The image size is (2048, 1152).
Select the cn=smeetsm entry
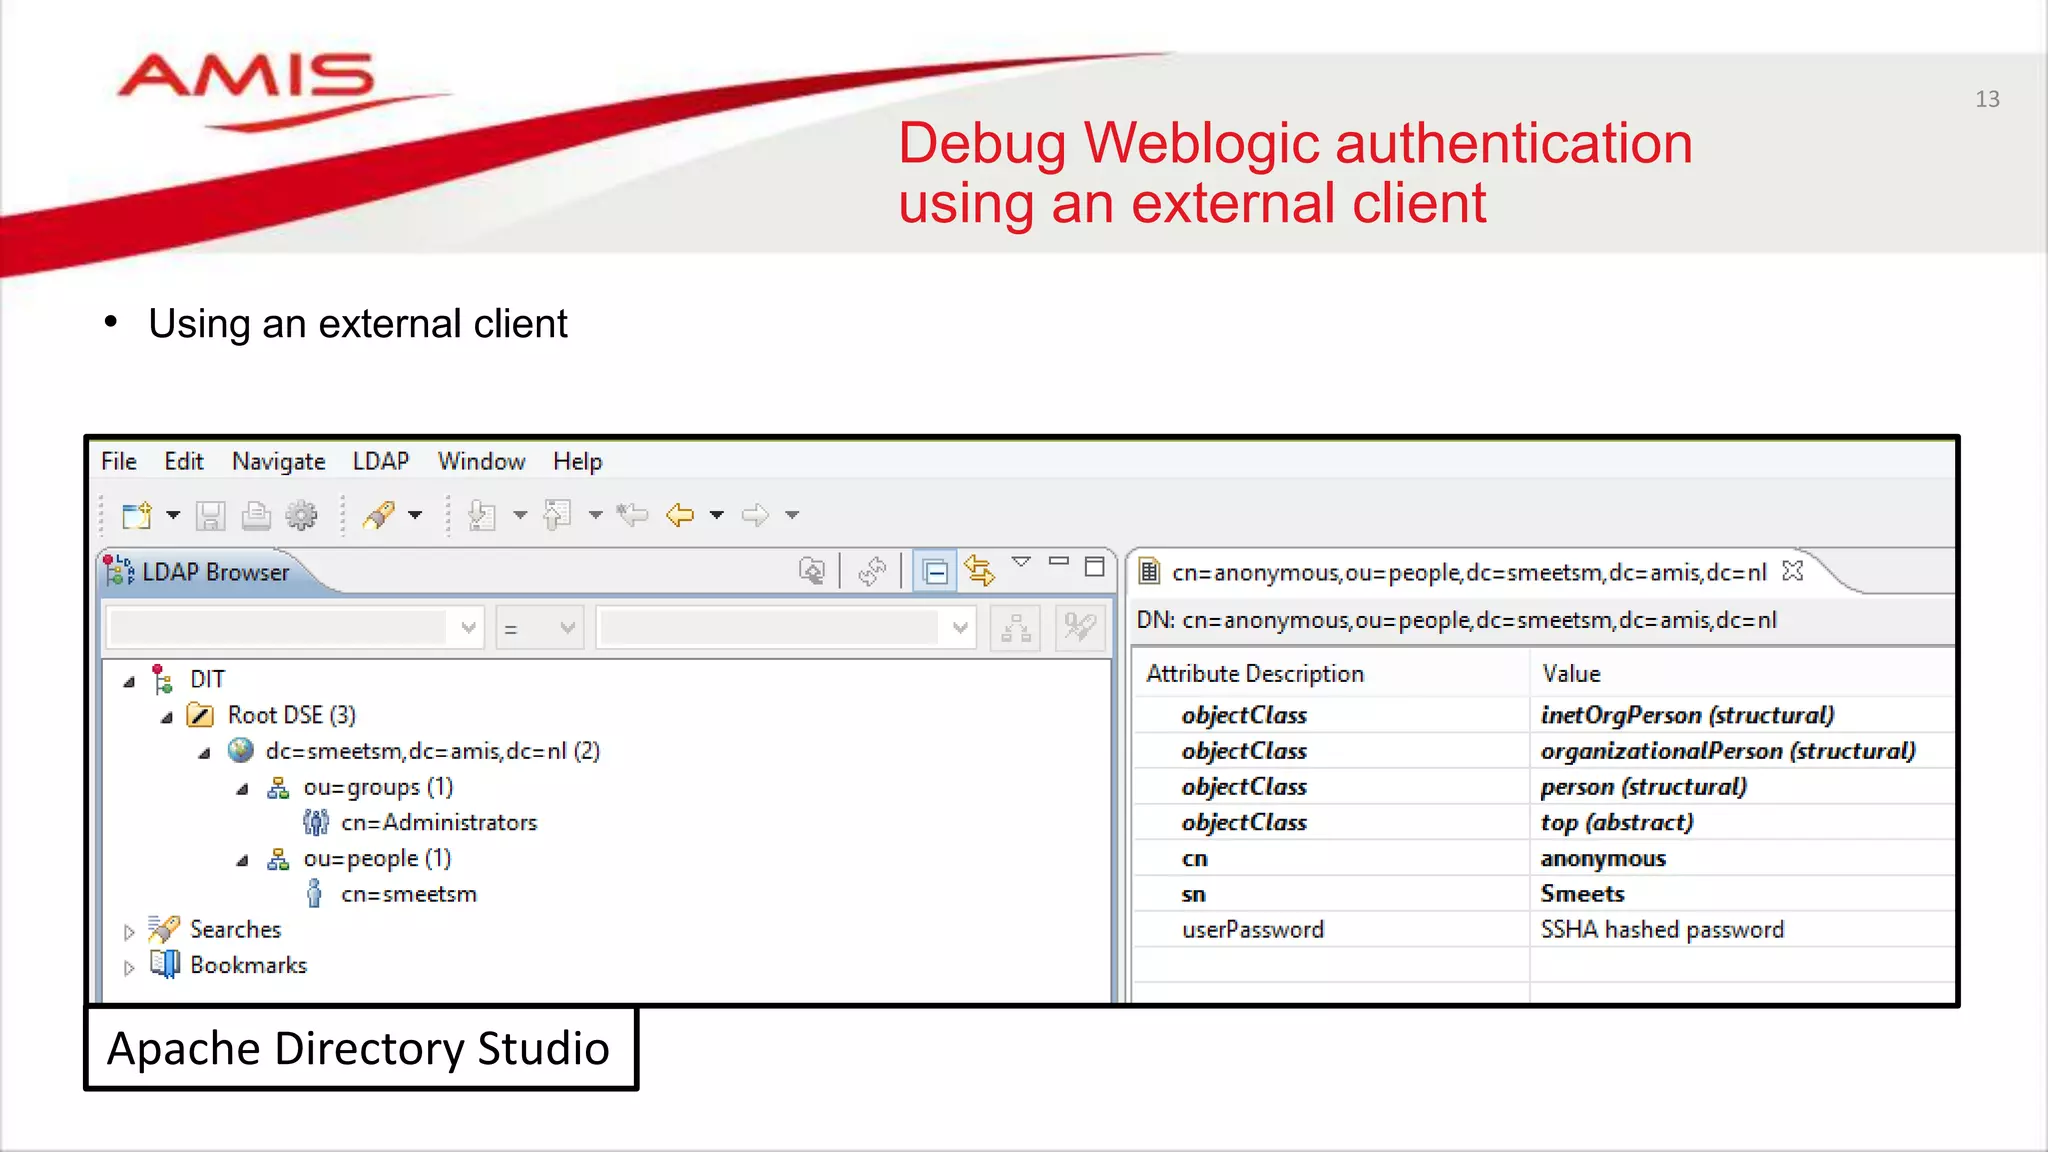(408, 894)
